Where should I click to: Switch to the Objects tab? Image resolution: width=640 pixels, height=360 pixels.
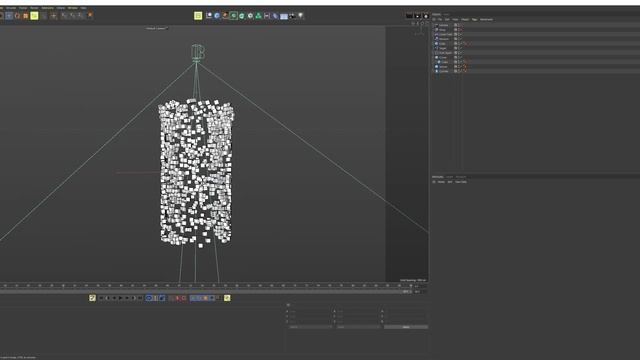[x=436, y=14]
